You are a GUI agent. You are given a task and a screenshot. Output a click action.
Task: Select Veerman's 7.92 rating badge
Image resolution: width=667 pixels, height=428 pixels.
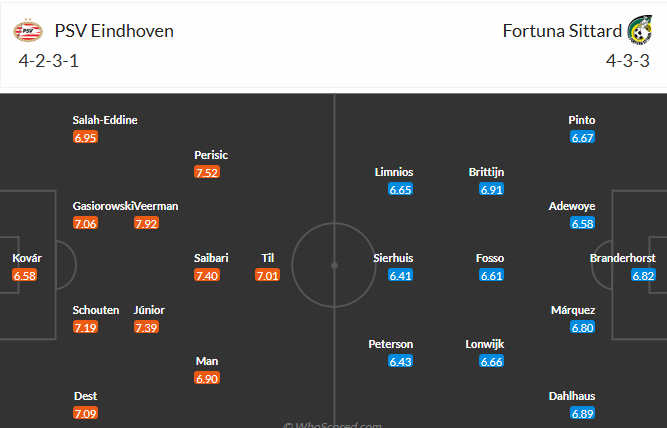click(146, 223)
